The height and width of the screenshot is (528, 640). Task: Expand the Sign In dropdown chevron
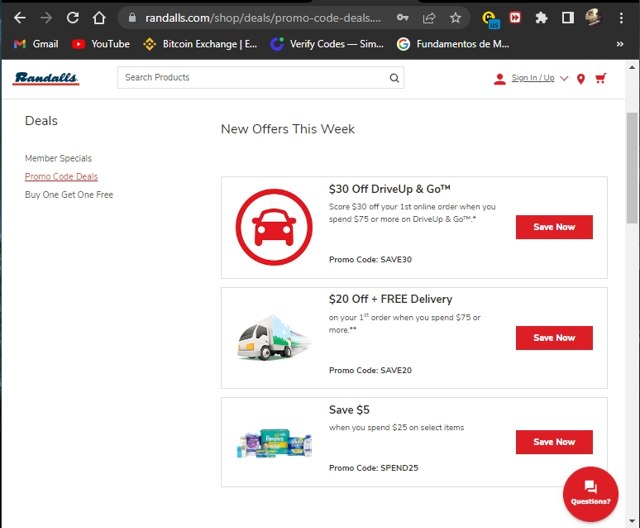[x=564, y=78]
